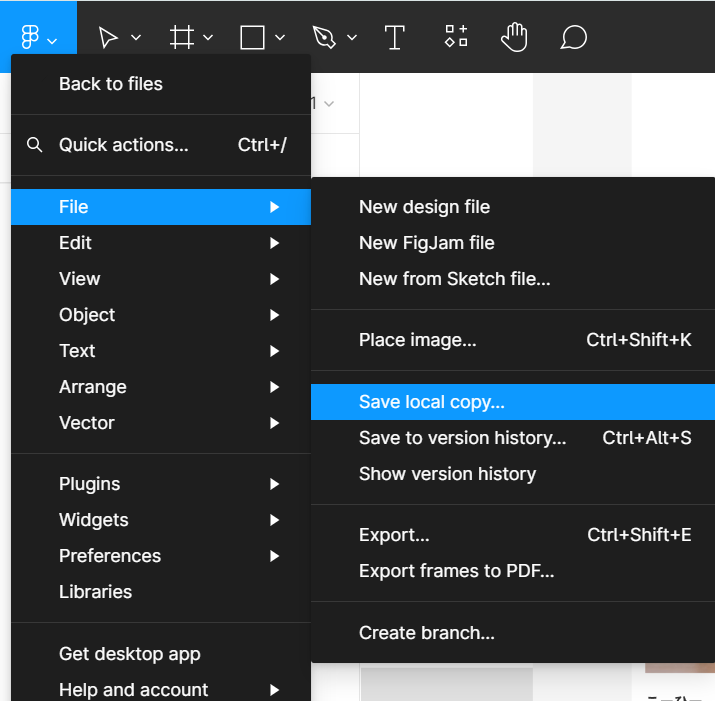
Task: Open the Frame tool dropdown chevron
Action: [208, 38]
